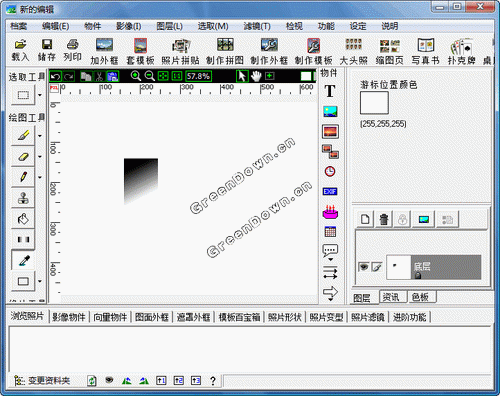
Task: Click the cursor position color swatch
Action: (374, 103)
